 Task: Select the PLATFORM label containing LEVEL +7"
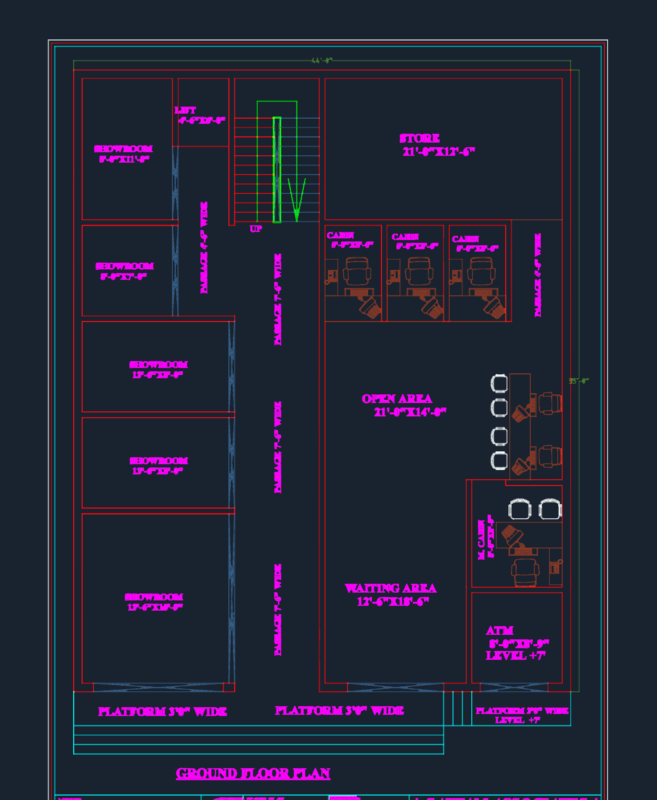point(522,715)
